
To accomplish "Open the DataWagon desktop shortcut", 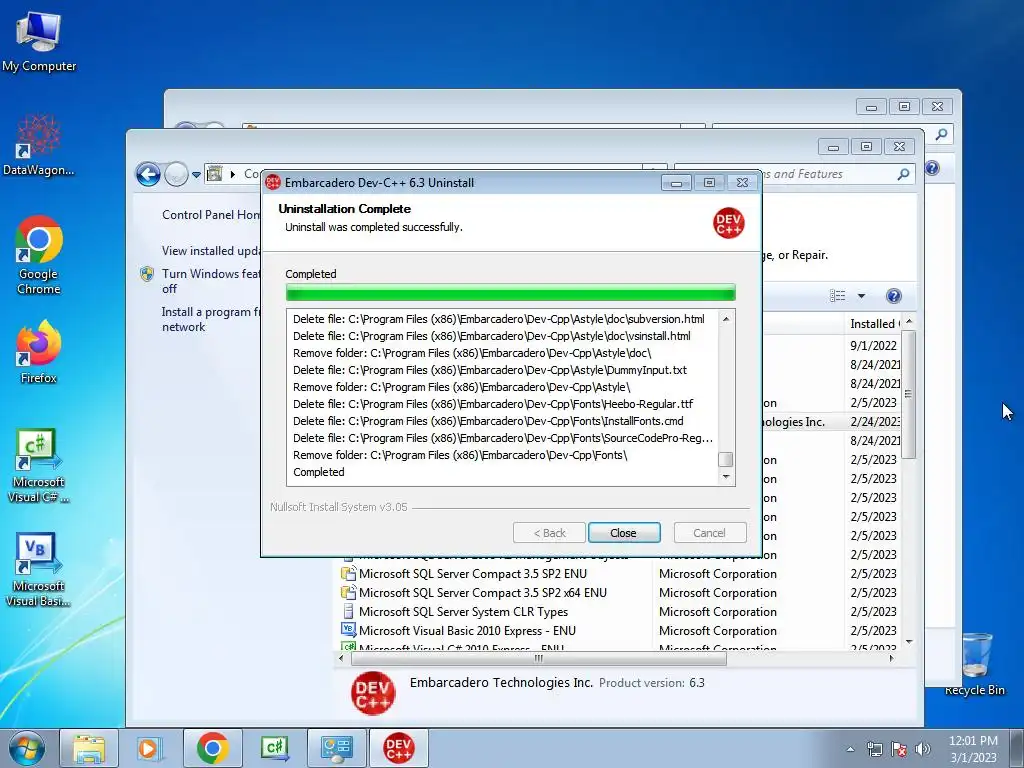I will pyautogui.click(x=39, y=145).
